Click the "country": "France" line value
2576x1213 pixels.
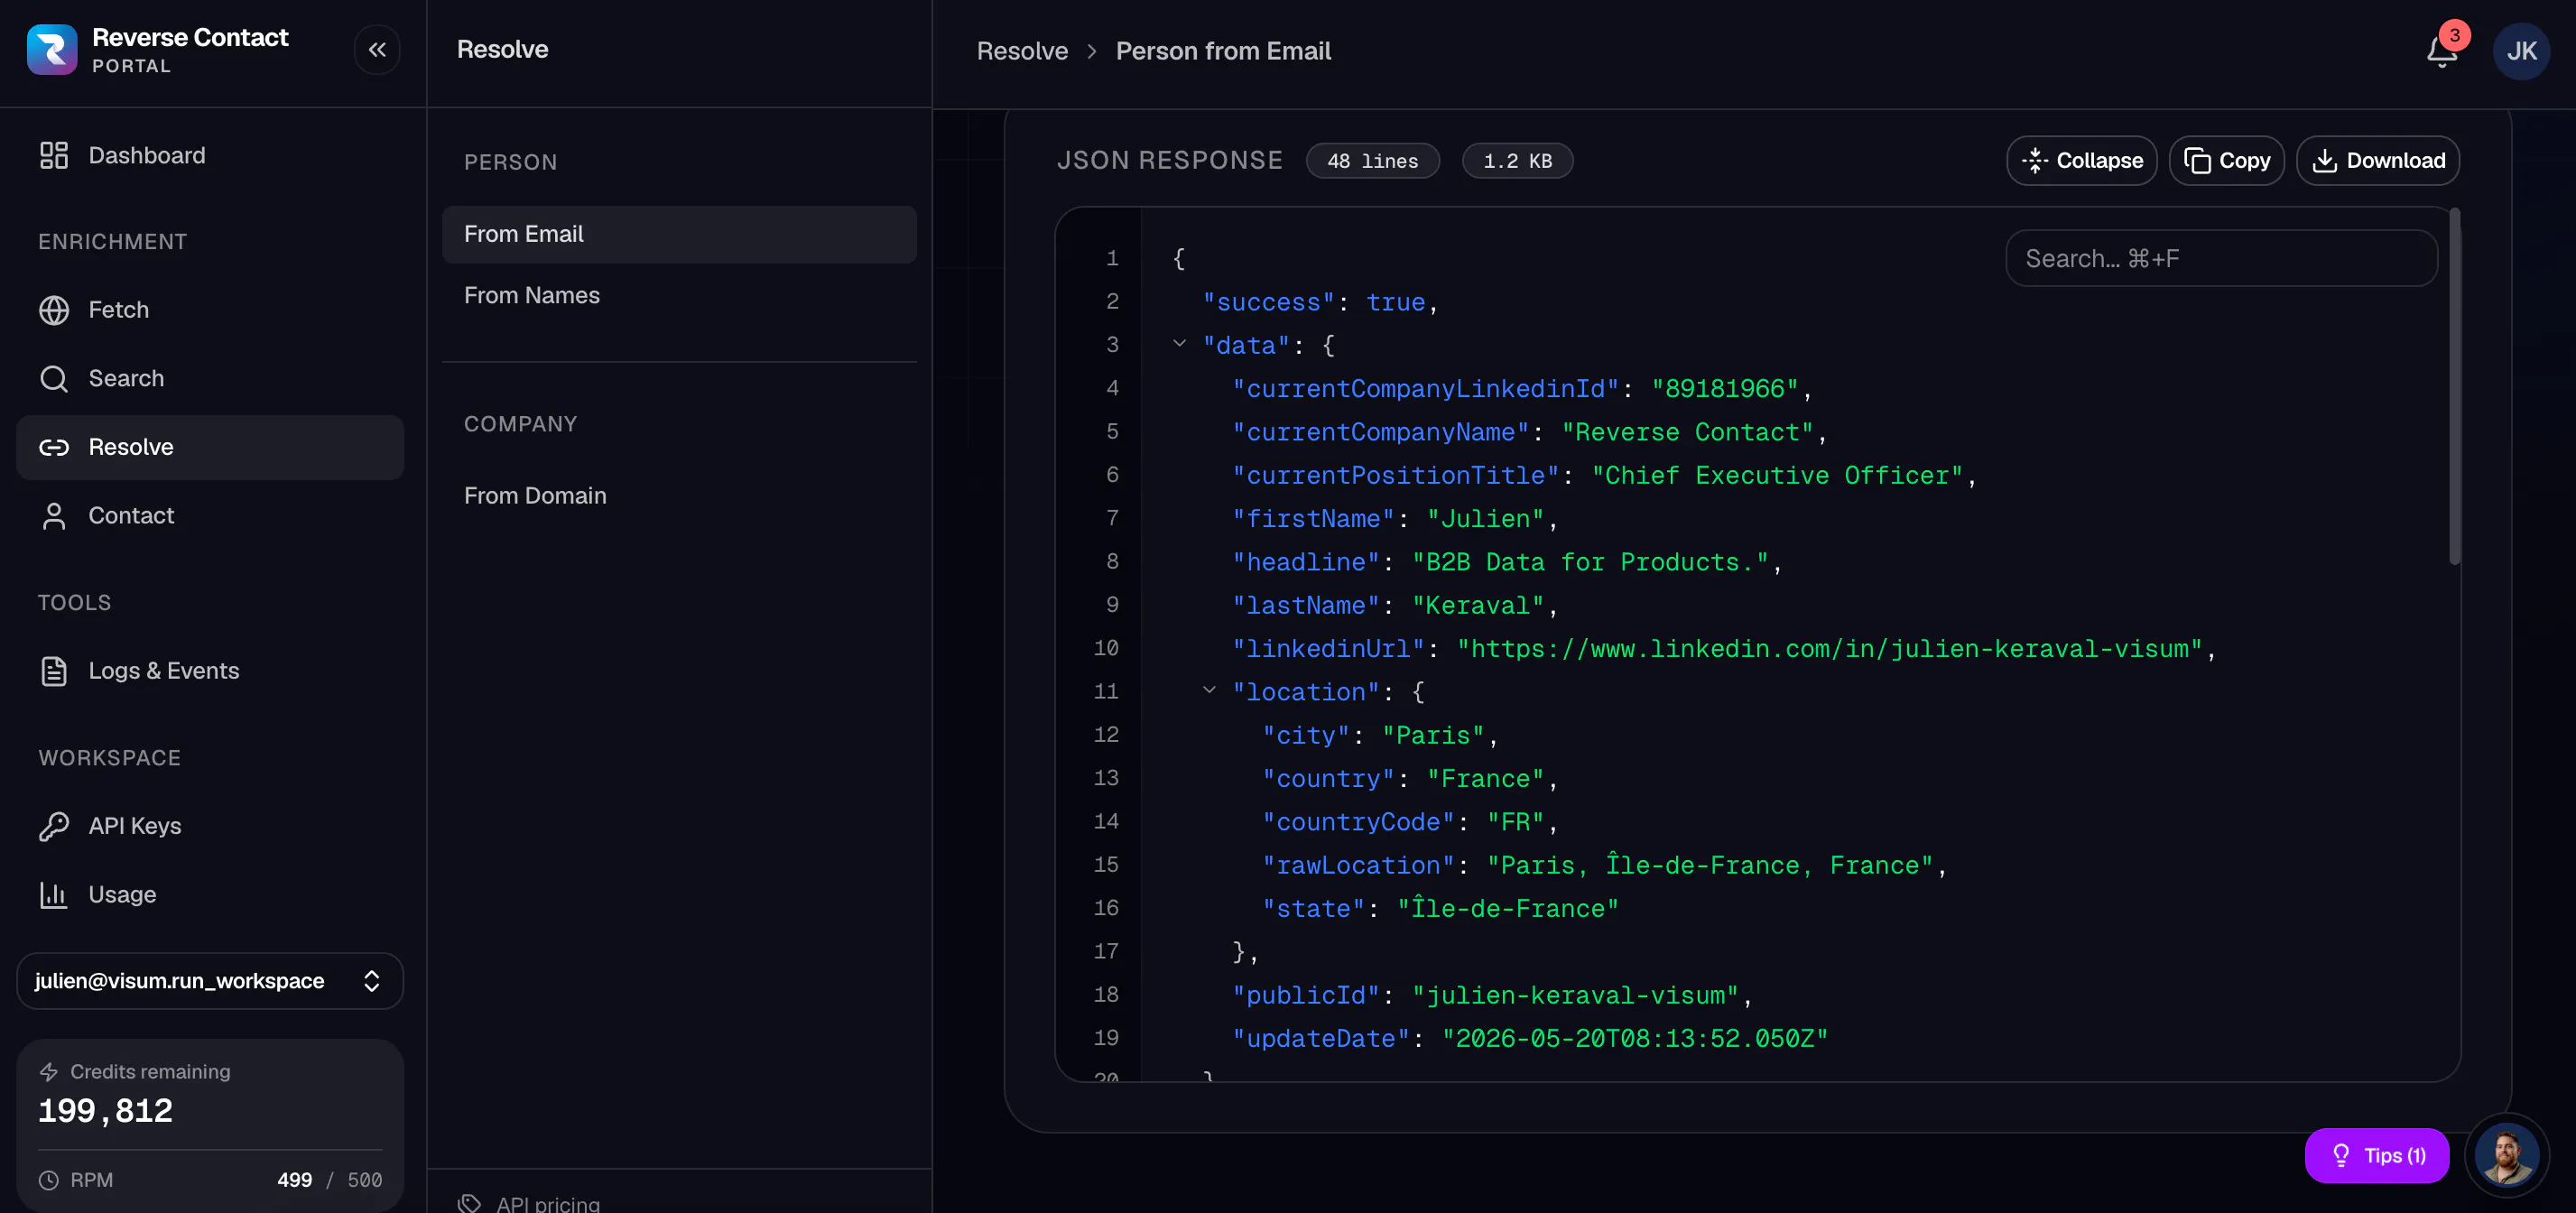click(x=1485, y=779)
